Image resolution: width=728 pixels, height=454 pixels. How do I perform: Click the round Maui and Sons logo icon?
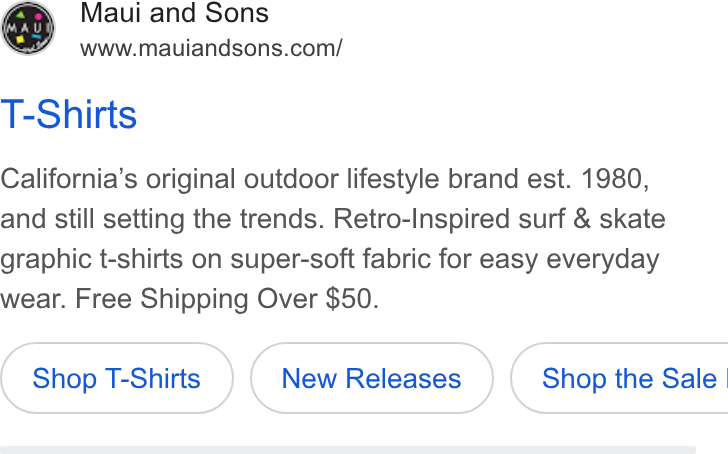tap(28, 28)
